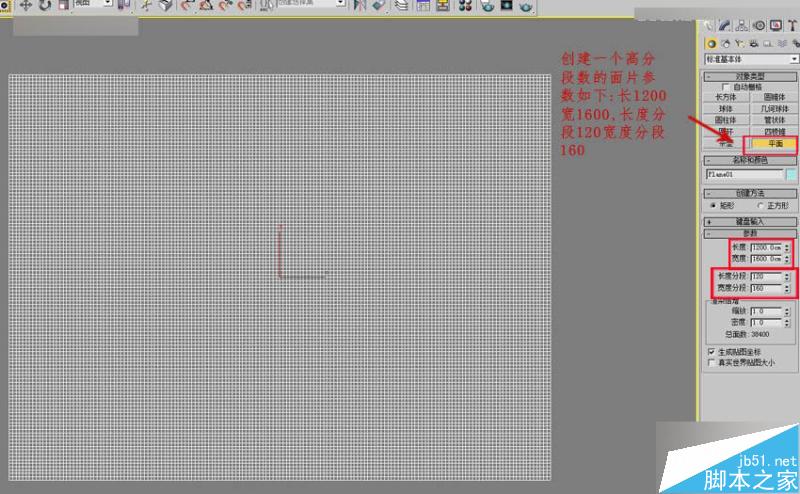Toggle the 3D Snaps icon
Screen dimensions: 800x494
tap(187, 6)
